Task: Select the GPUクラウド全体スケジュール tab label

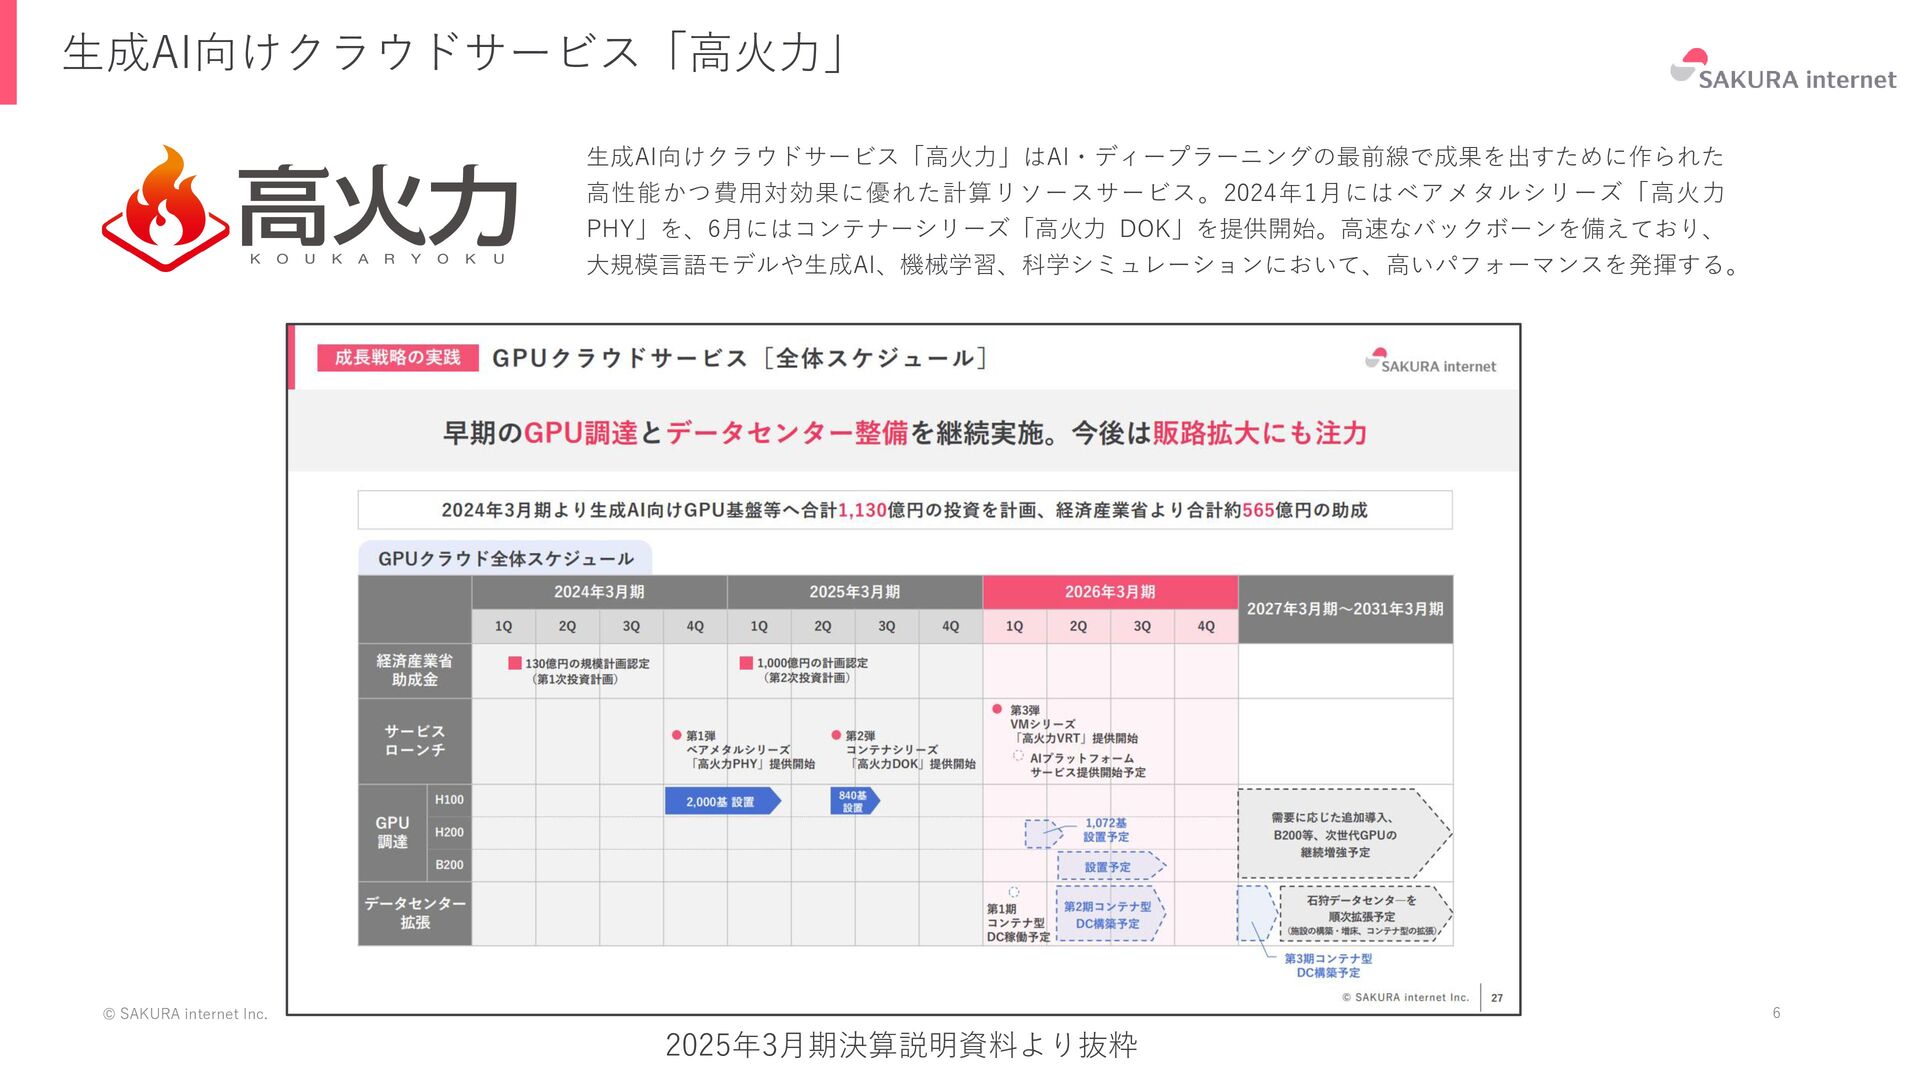Action: pos(505,558)
